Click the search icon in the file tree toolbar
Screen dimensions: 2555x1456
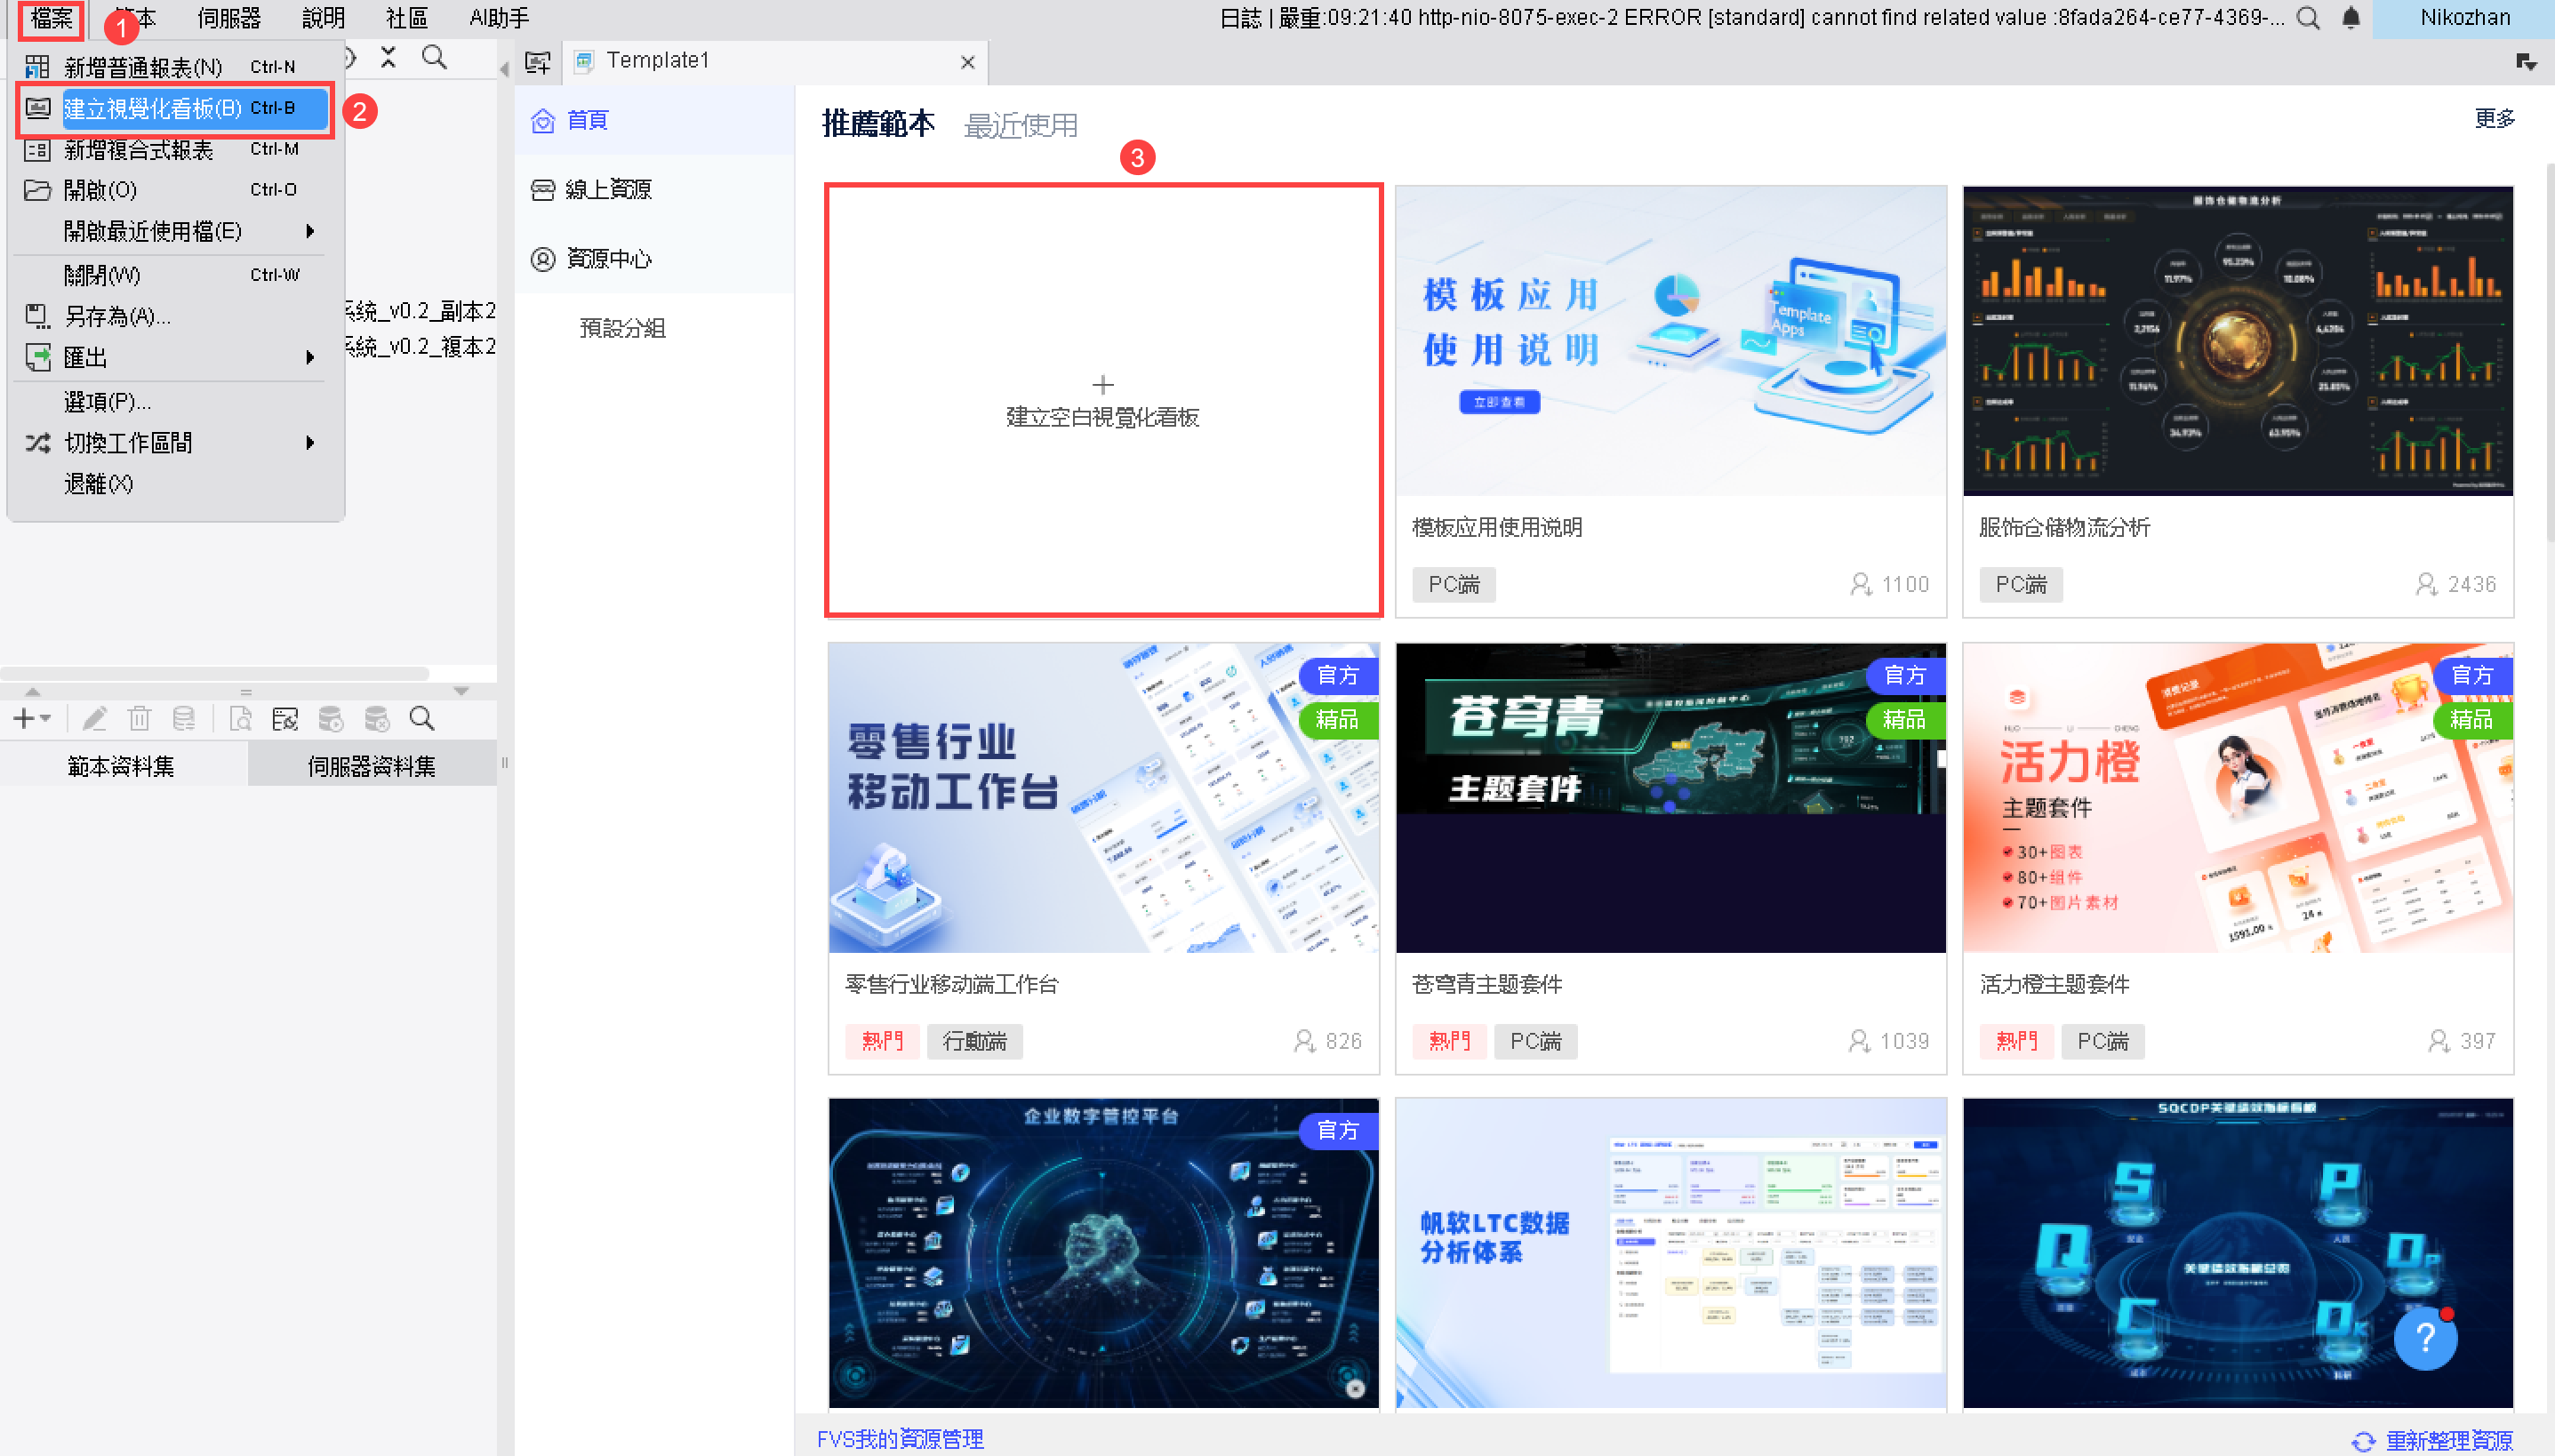[x=434, y=57]
